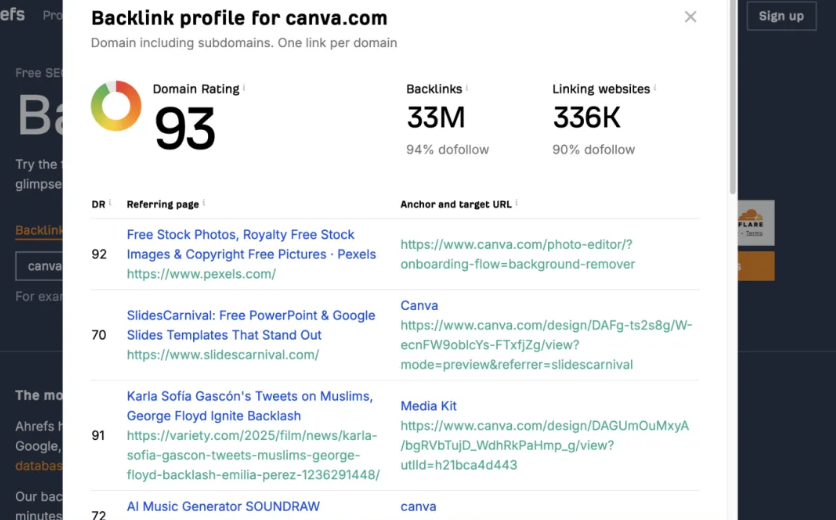Open the slidescarnival.com URL link
This screenshot has height=520, width=836.
point(223,355)
